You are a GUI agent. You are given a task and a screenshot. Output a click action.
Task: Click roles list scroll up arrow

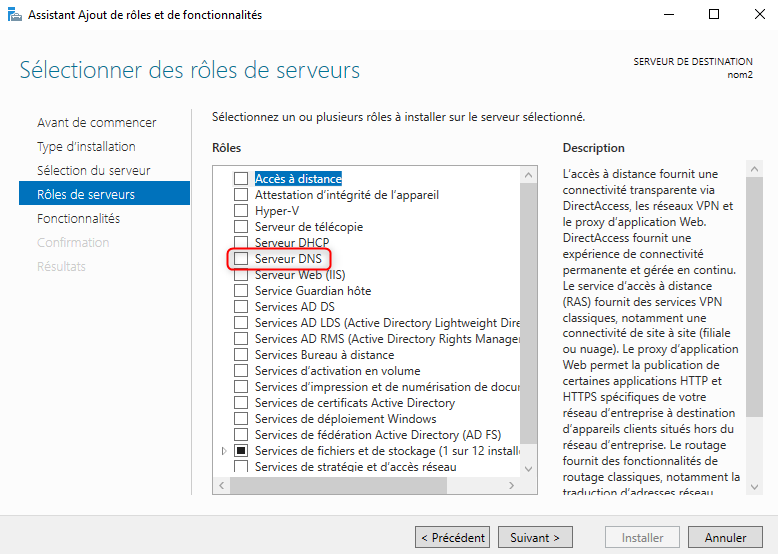pyautogui.click(x=528, y=175)
